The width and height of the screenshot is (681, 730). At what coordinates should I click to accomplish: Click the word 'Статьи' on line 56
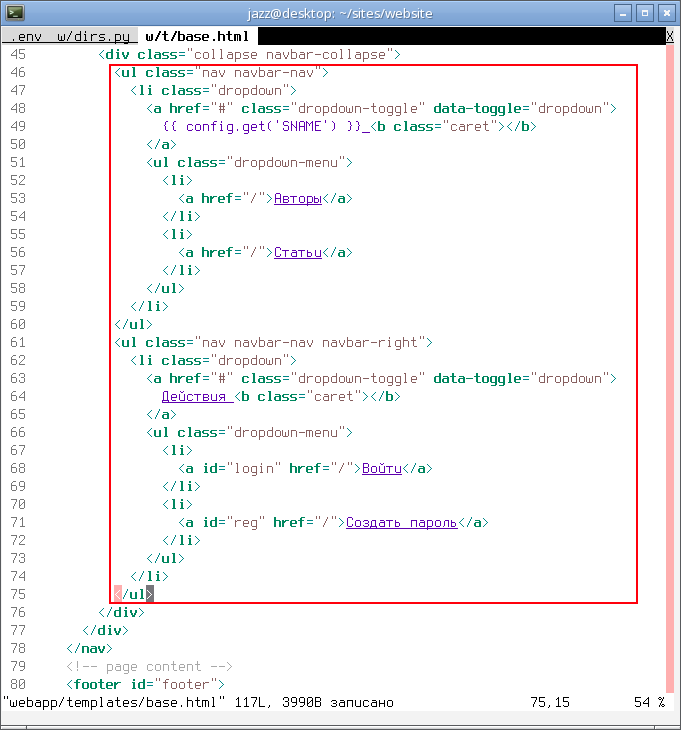[298, 253]
